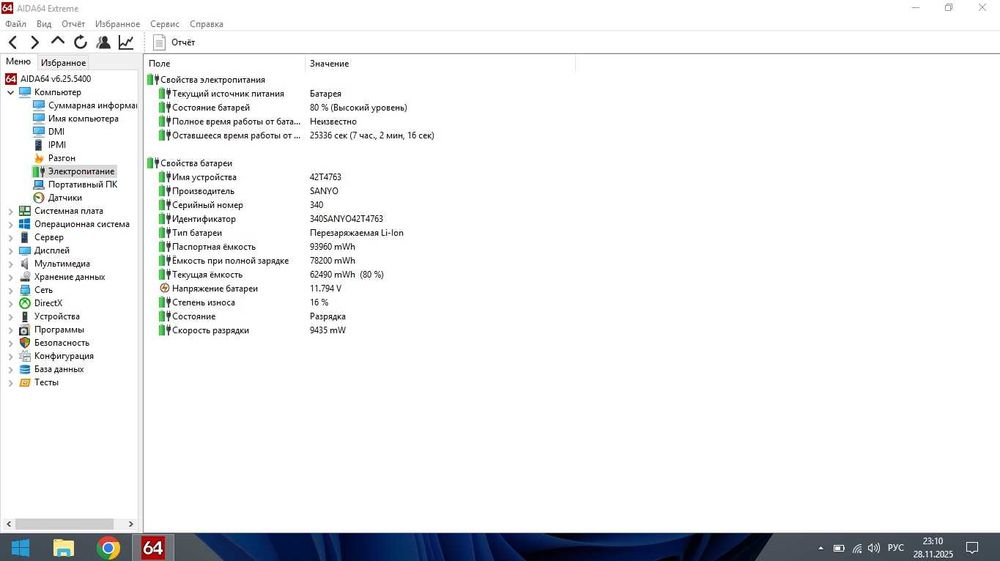The width and height of the screenshot is (1000, 561).
Task: Expand the Сервер node
Action: tap(10, 237)
